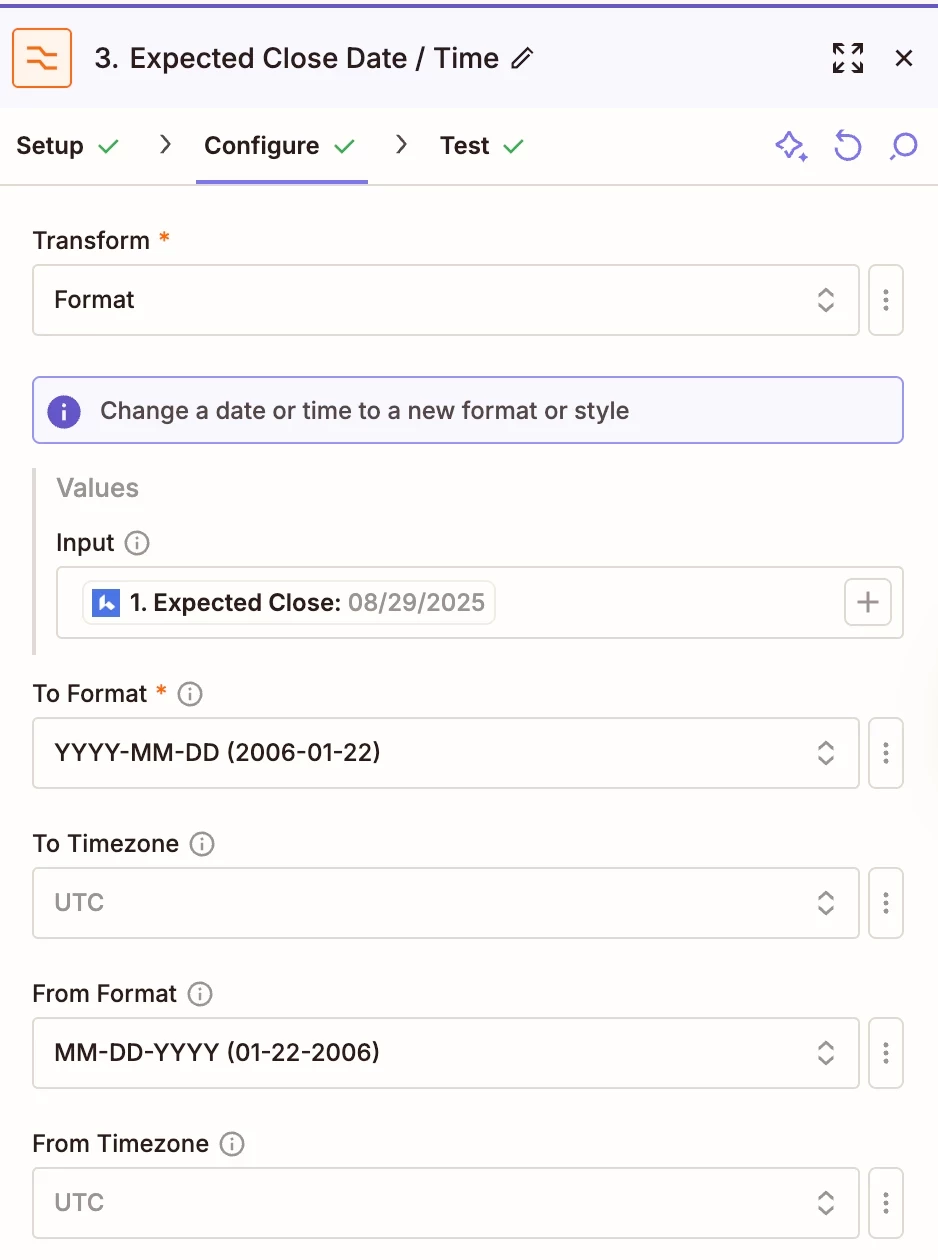Click plus button in Input field

tap(868, 602)
